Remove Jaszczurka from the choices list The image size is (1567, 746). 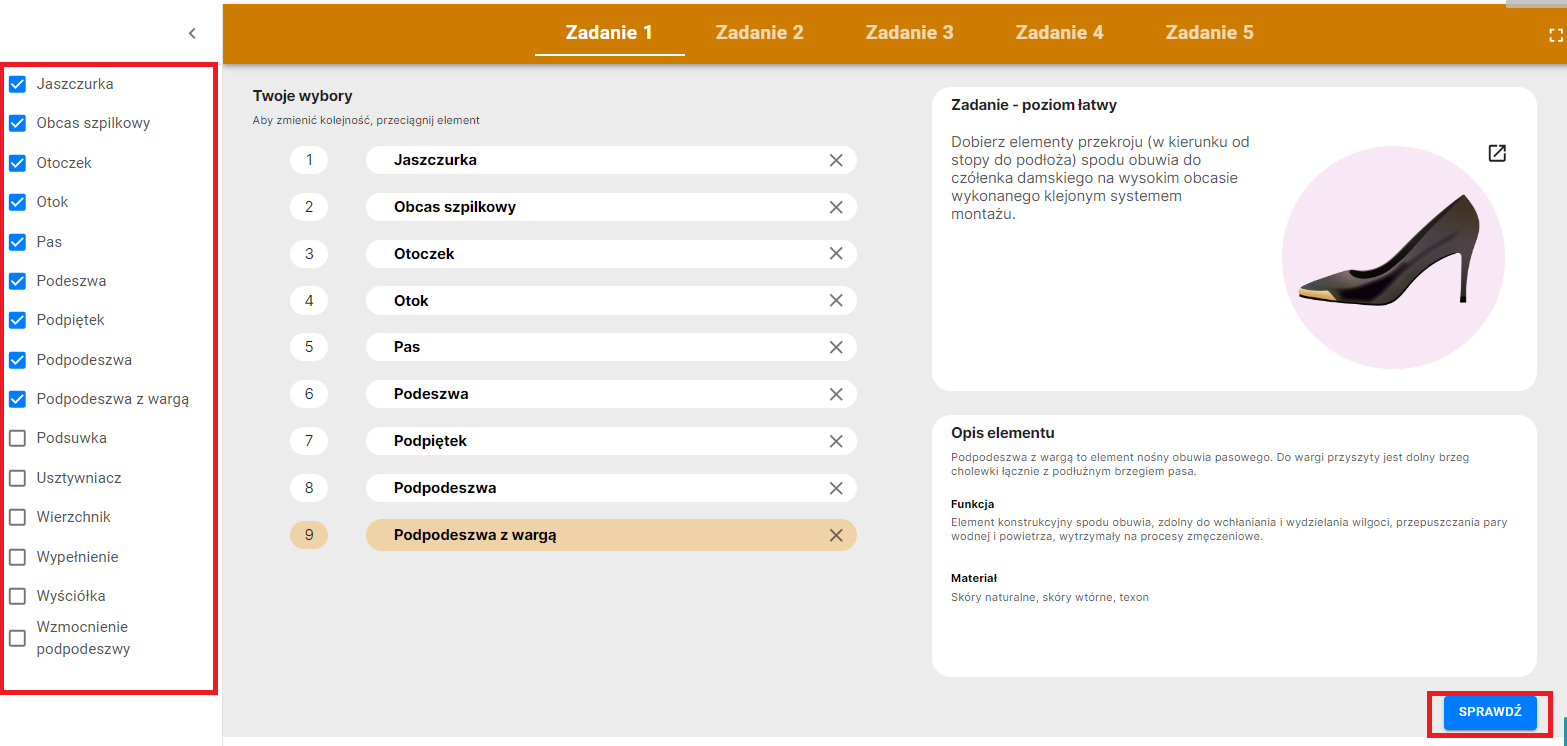pyautogui.click(x=836, y=160)
